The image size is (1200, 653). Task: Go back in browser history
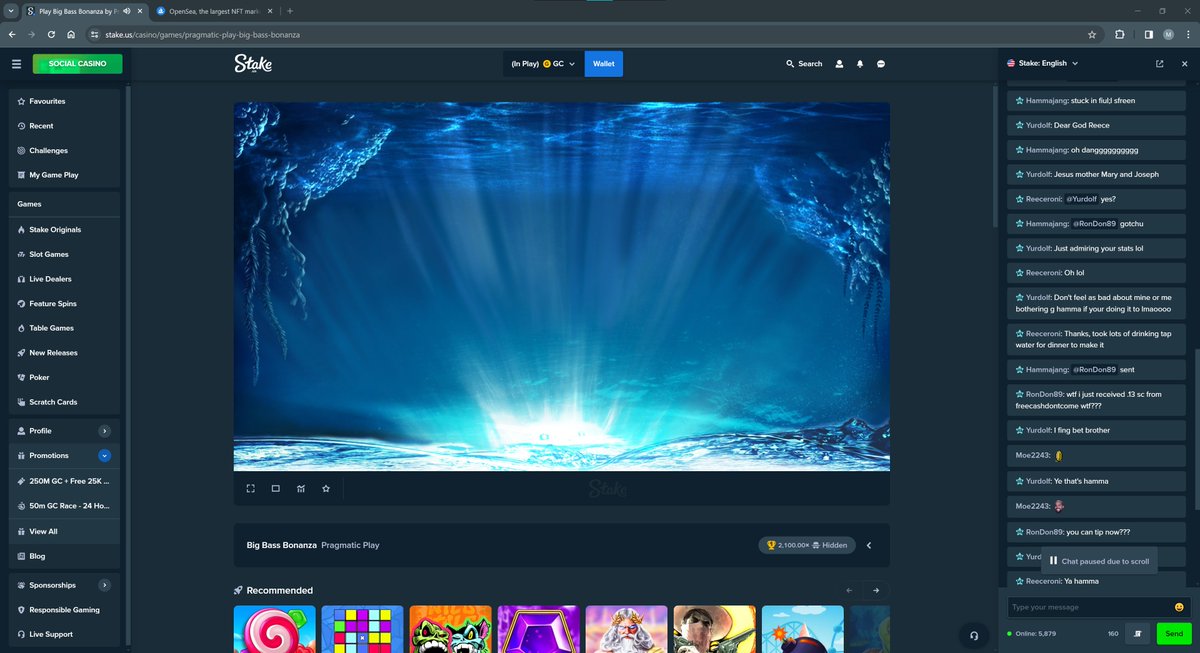pos(11,34)
